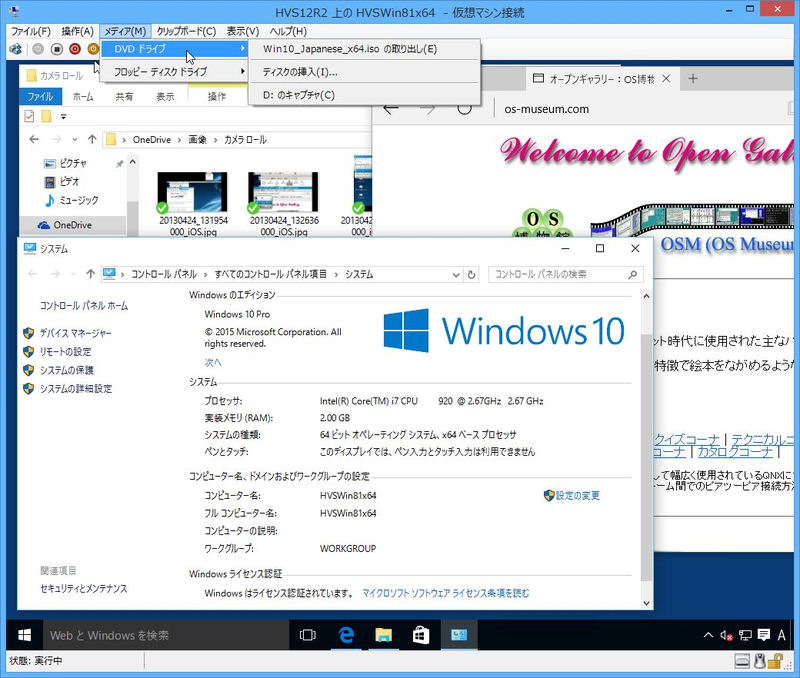Open Remote settings link (リモートの設定)
Viewport: 800px width, 678px height.
click(x=65, y=351)
